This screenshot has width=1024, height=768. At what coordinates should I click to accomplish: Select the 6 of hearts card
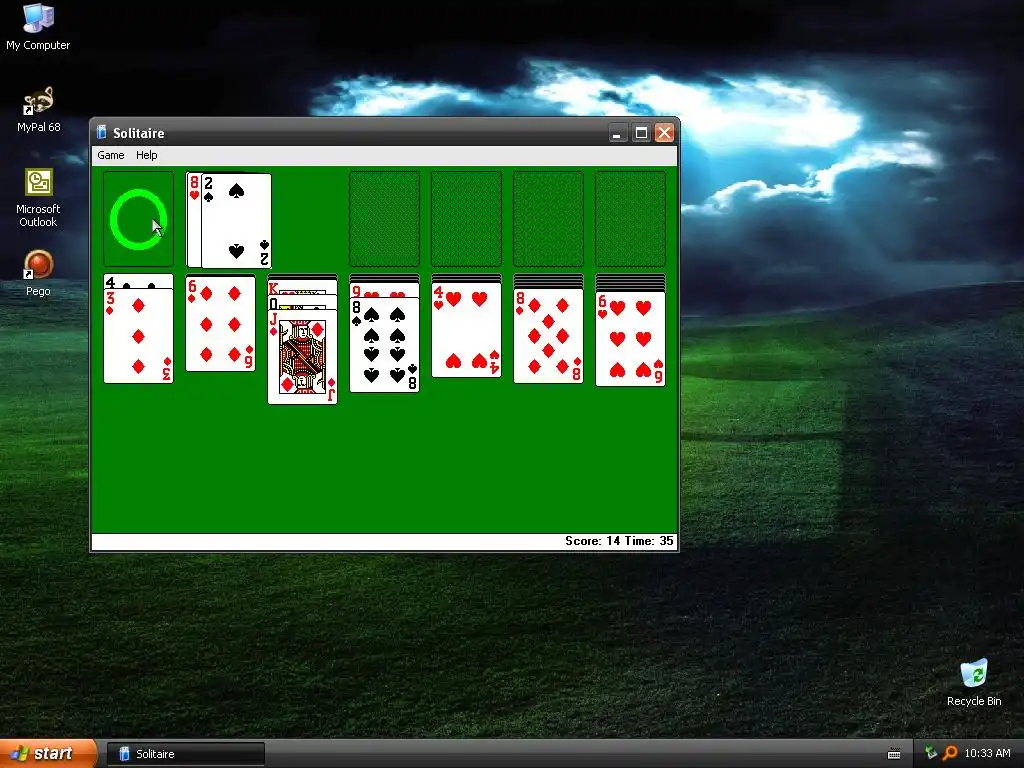[x=630, y=339]
